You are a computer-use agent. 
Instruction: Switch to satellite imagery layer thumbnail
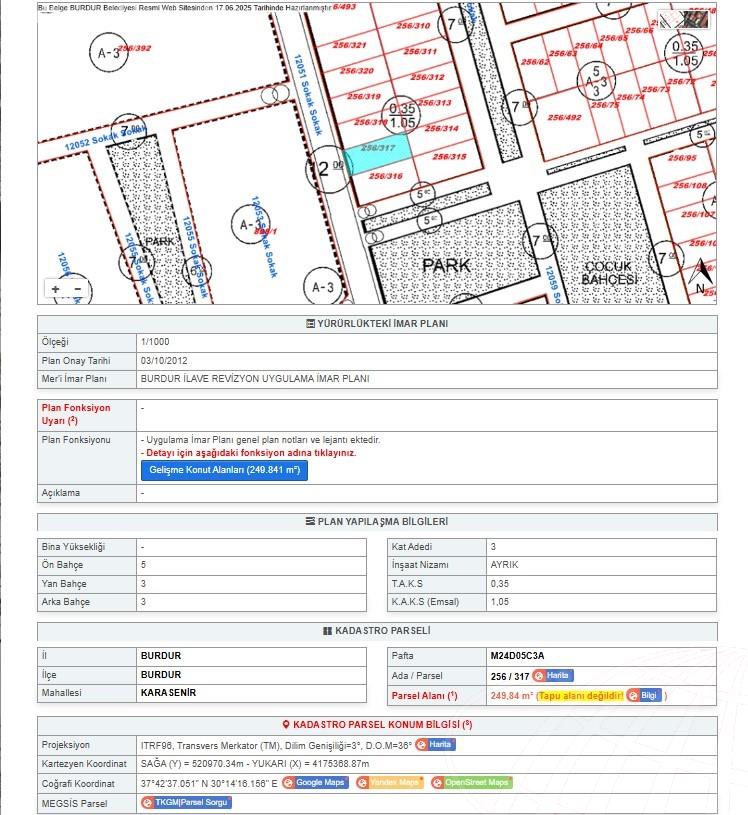695,20
